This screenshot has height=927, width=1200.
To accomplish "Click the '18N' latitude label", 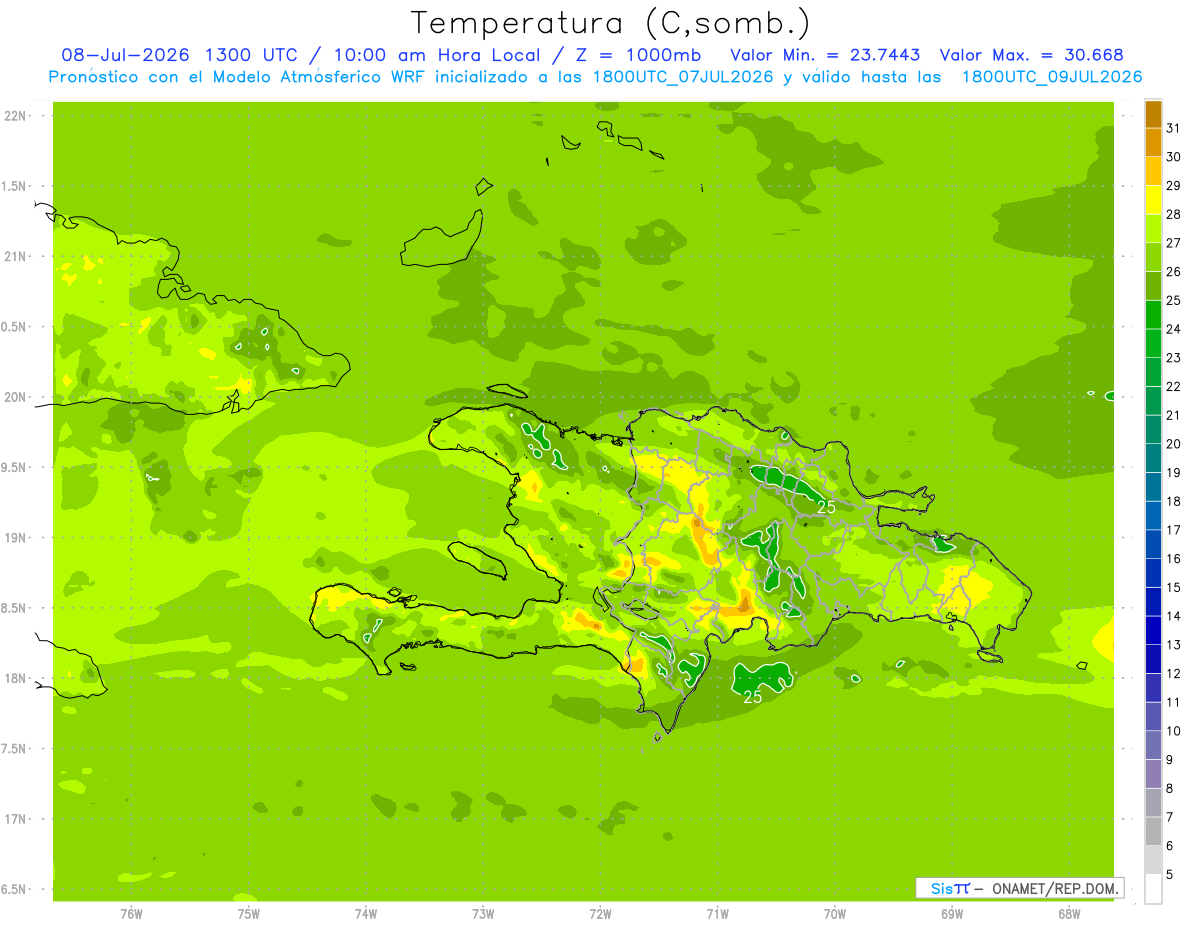I will pos(15,678).
